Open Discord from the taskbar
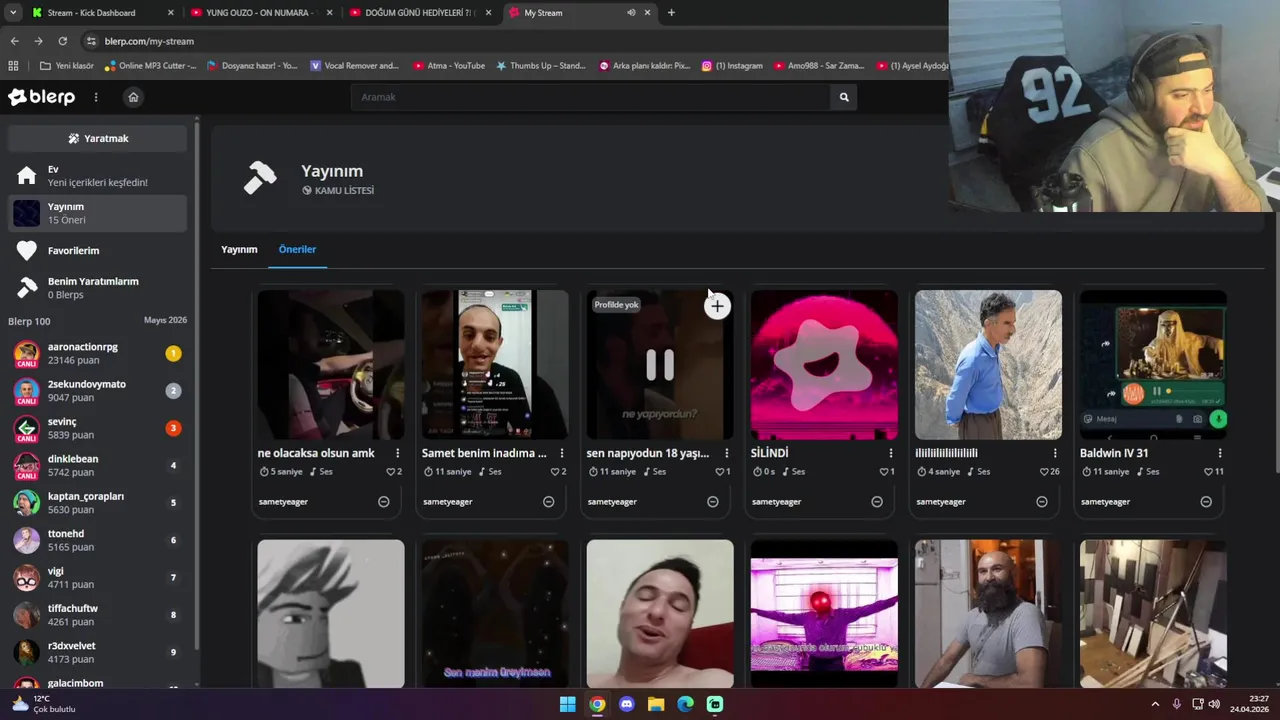1280x720 pixels. (627, 704)
